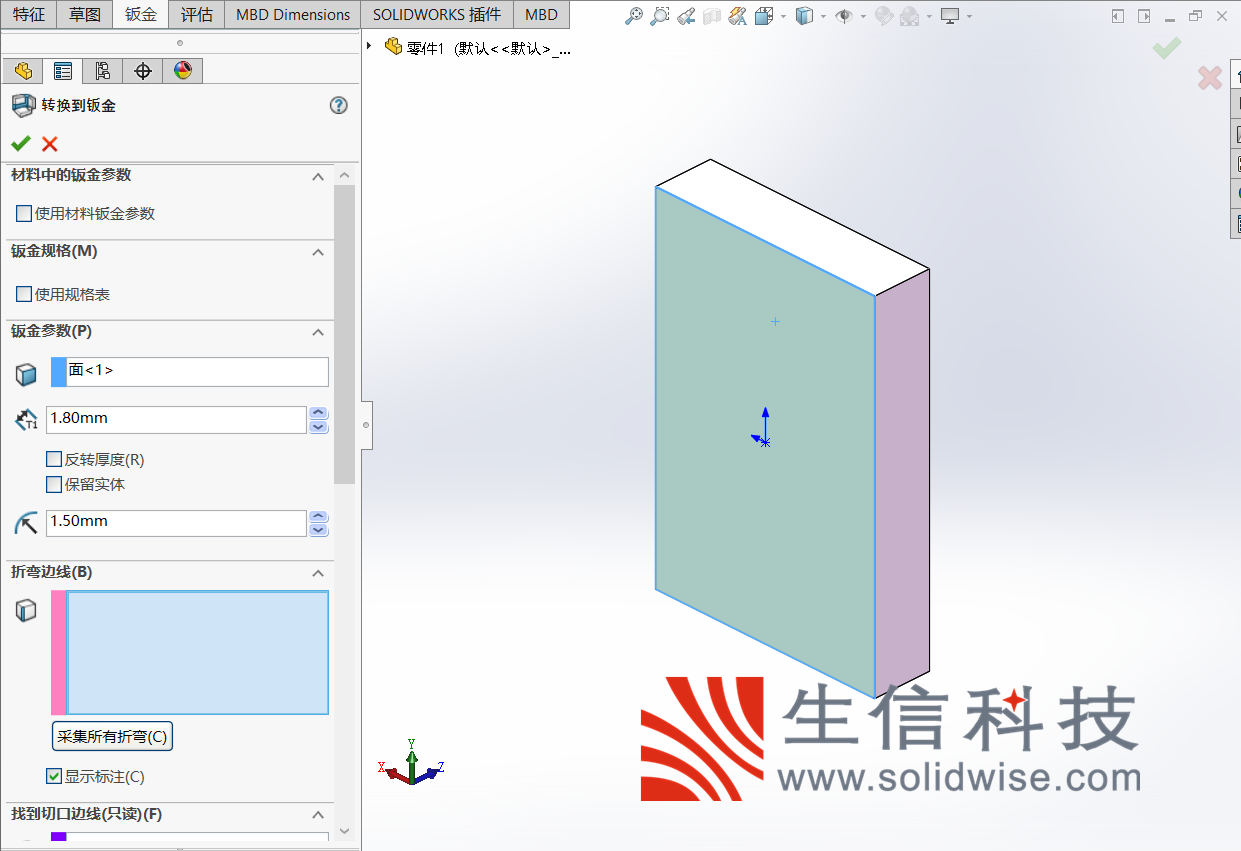Check the 反转厚度(R) option
Image resolution: width=1241 pixels, height=851 pixels.
[x=54, y=460]
